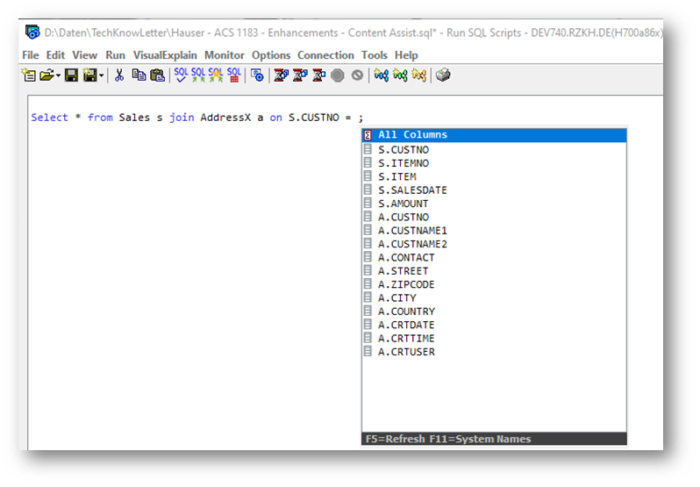Image resolution: width=700 pixels, height=487 pixels.
Task: Select A.CRTUSER in content assist
Action: 494,352
